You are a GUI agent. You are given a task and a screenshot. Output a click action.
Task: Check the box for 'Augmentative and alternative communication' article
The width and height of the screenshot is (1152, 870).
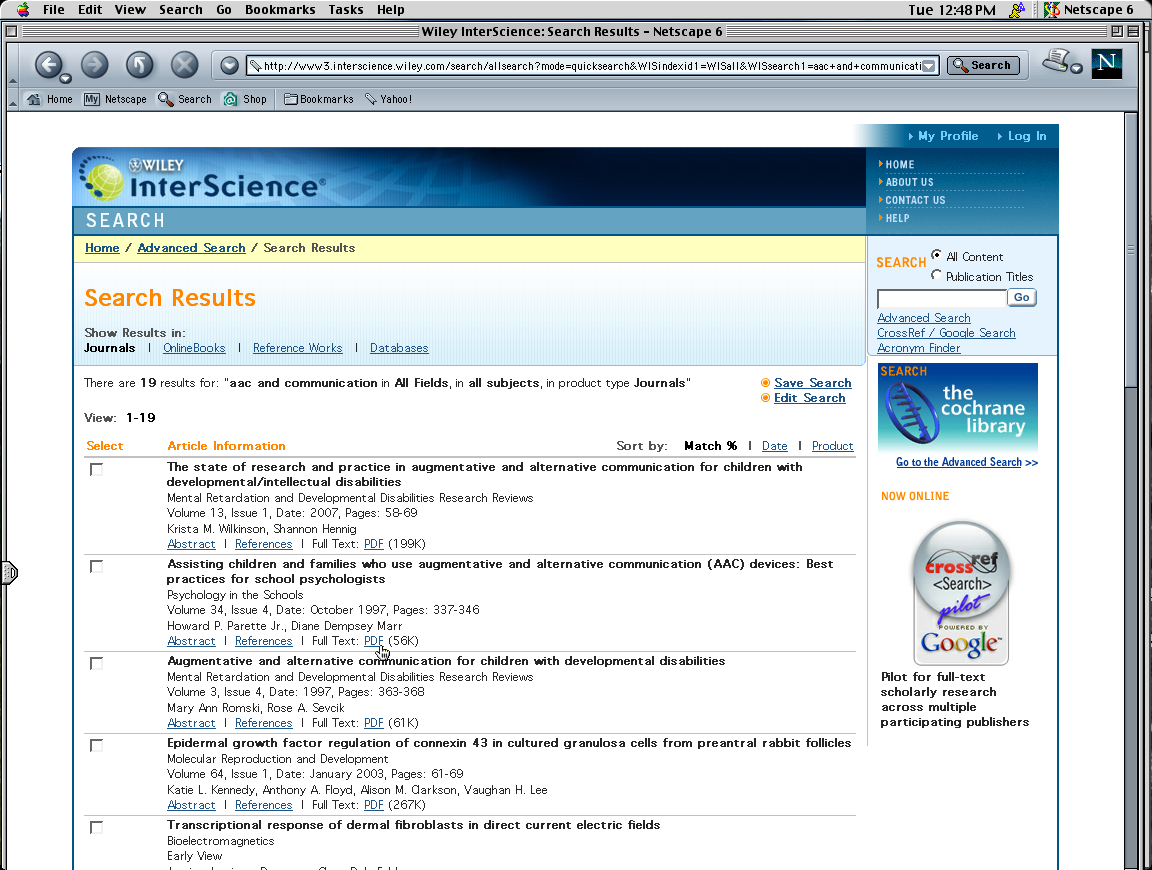[96, 664]
